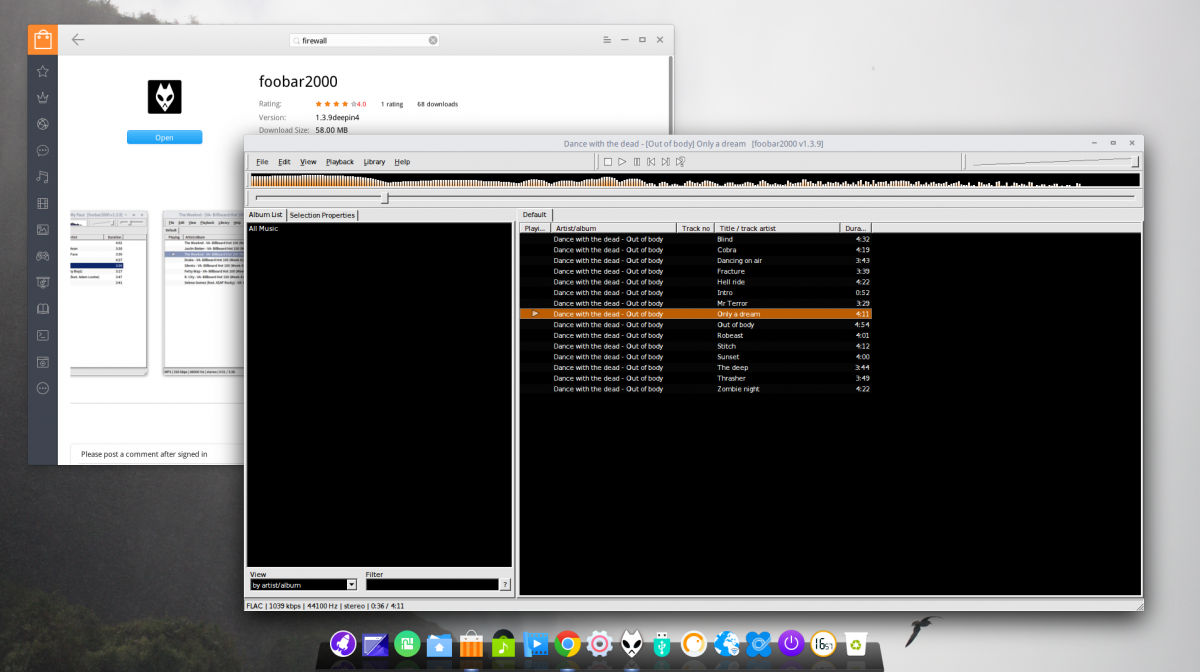Adjust the foobar2000 volume slider

click(1054, 162)
